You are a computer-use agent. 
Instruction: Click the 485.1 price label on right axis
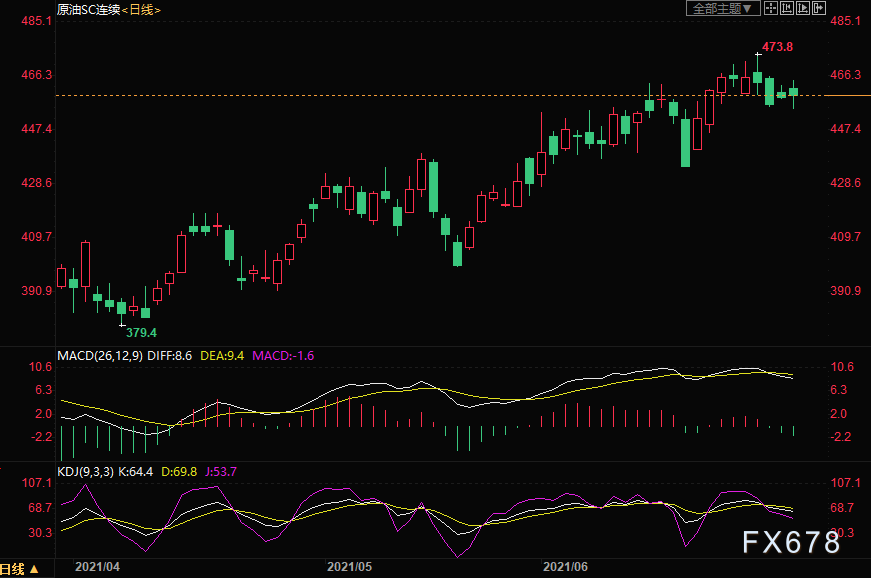(x=845, y=21)
